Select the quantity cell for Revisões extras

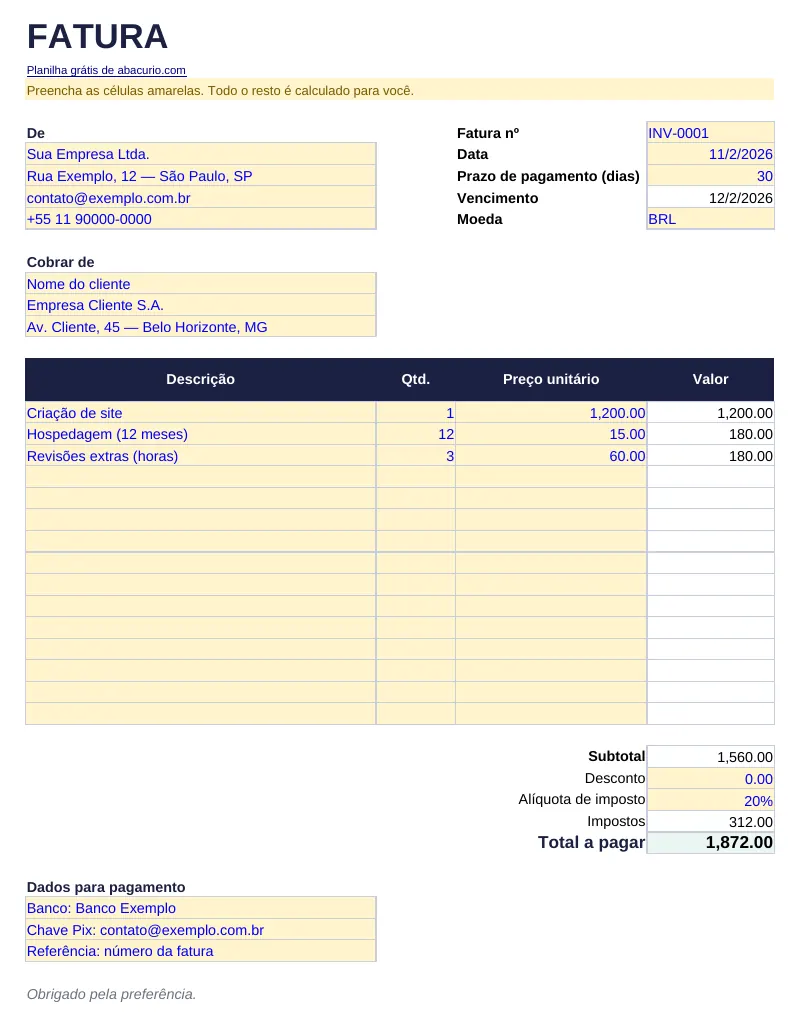[416, 455]
